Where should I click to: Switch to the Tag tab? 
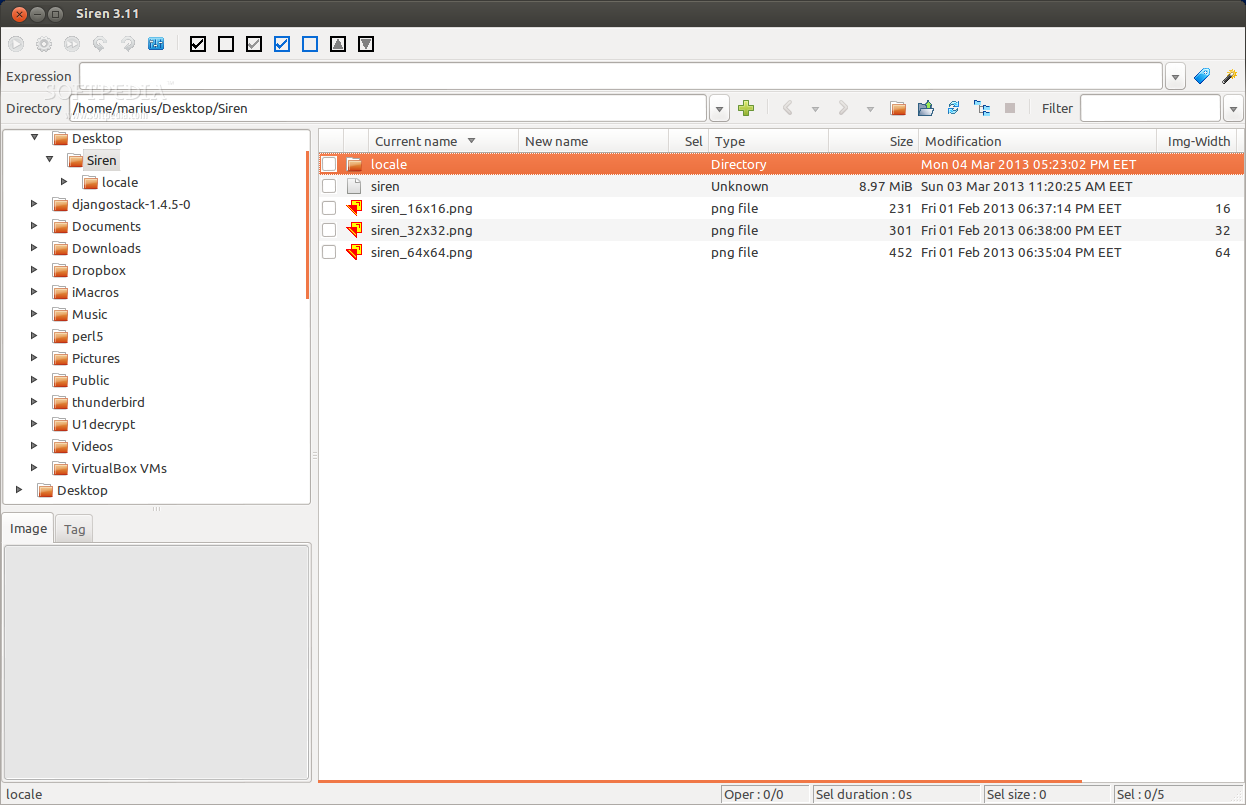[x=75, y=530]
